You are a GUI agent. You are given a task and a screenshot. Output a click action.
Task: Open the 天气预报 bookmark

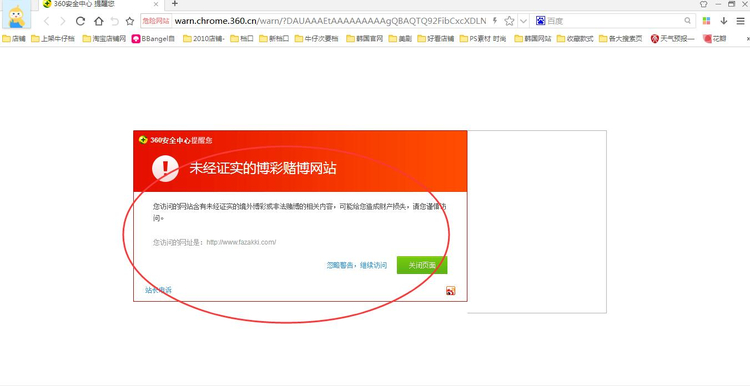[x=673, y=39]
